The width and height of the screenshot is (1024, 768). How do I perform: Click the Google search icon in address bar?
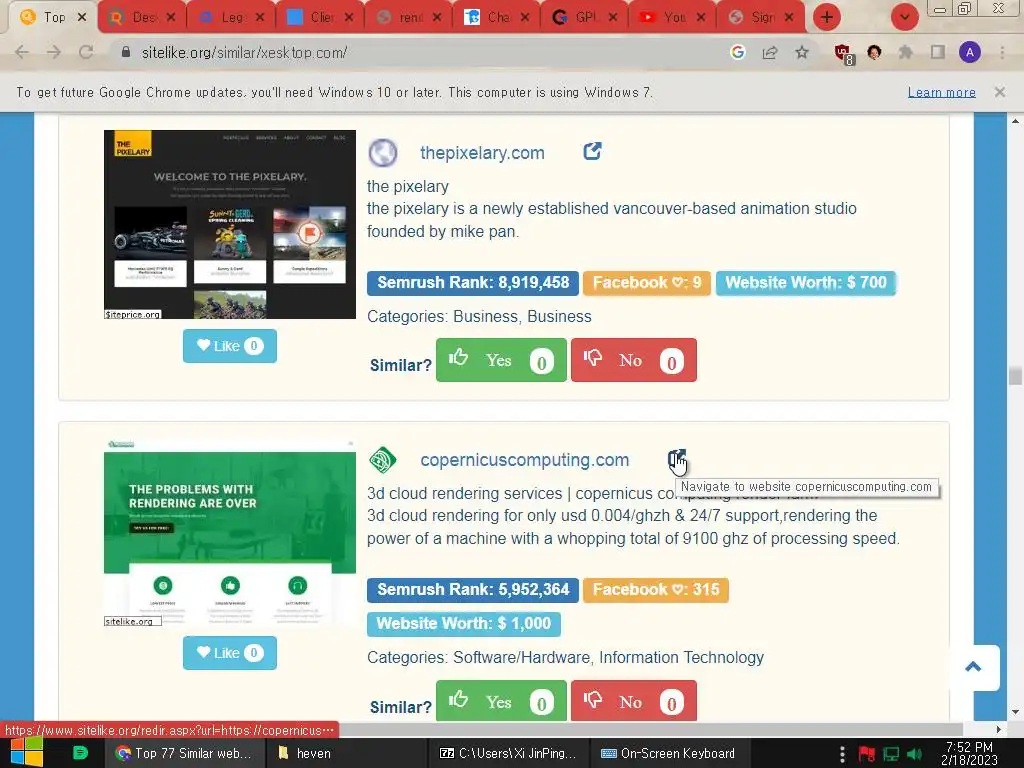[x=738, y=52]
